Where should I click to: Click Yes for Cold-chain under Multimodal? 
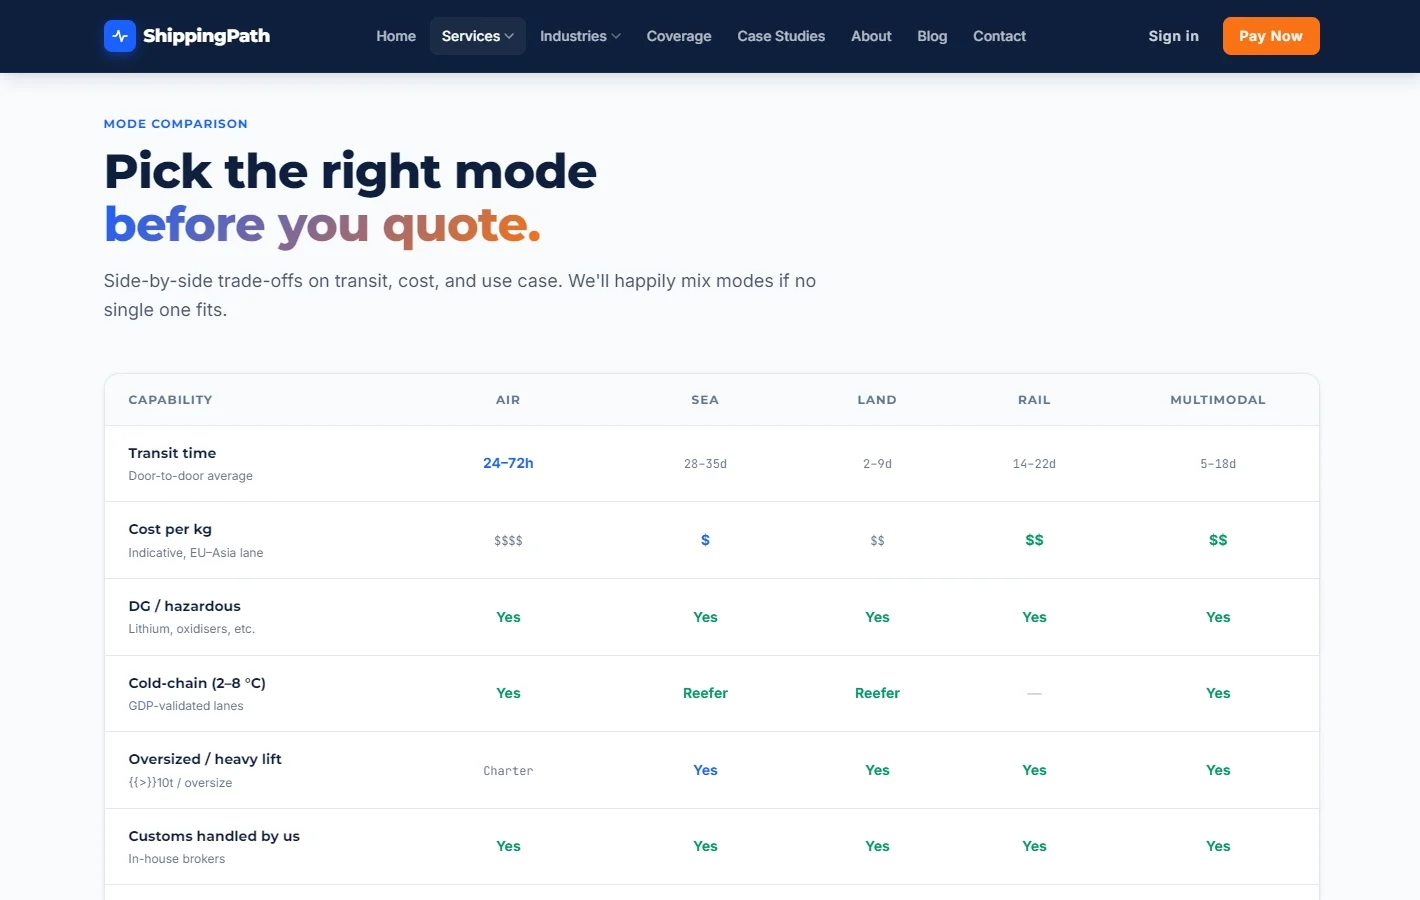(x=1218, y=693)
